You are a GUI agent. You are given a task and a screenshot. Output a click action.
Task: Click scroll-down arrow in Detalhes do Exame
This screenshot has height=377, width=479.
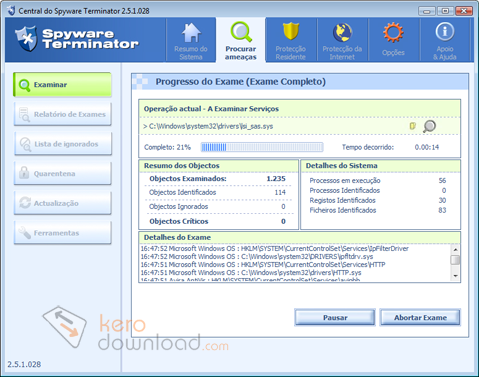[x=455, y=276]
